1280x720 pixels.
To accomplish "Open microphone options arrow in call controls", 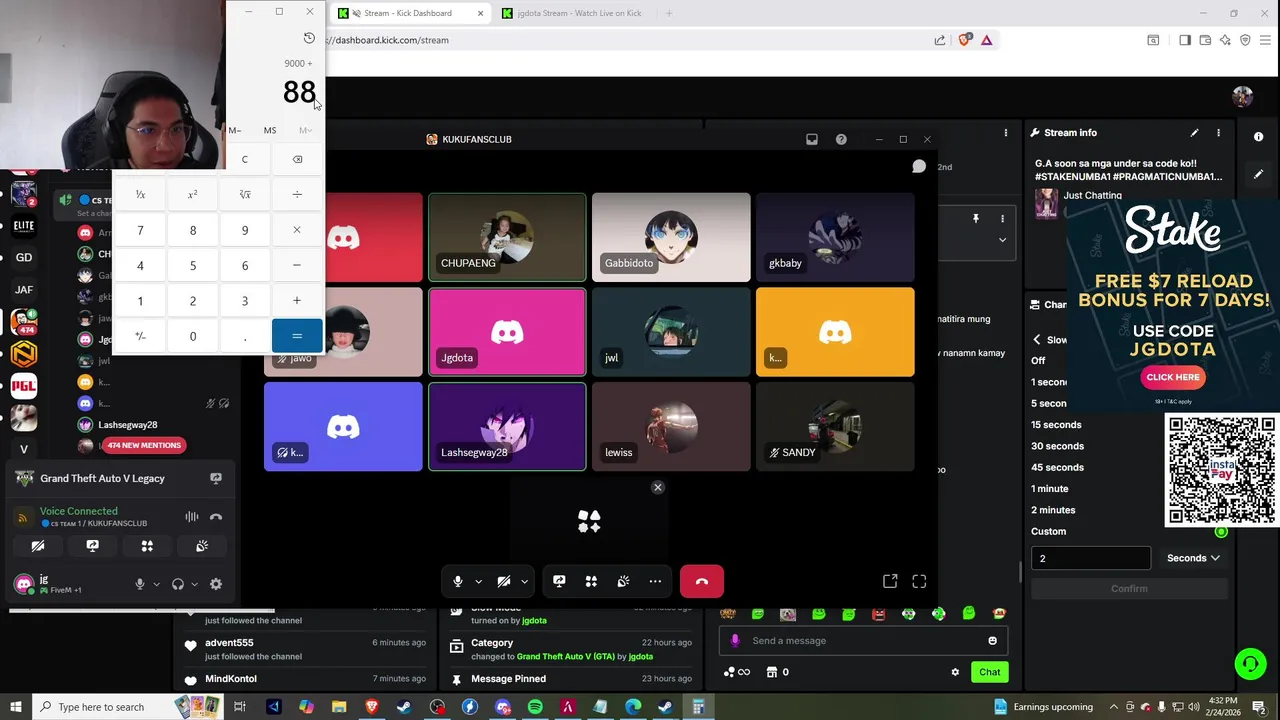I will click(x=478, y=581).
